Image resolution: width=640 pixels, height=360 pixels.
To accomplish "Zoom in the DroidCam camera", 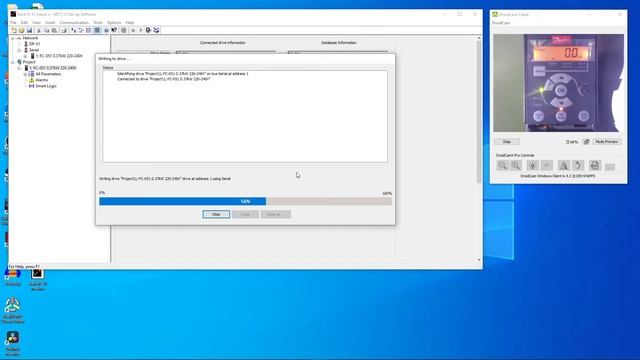I will coord(516,165).
